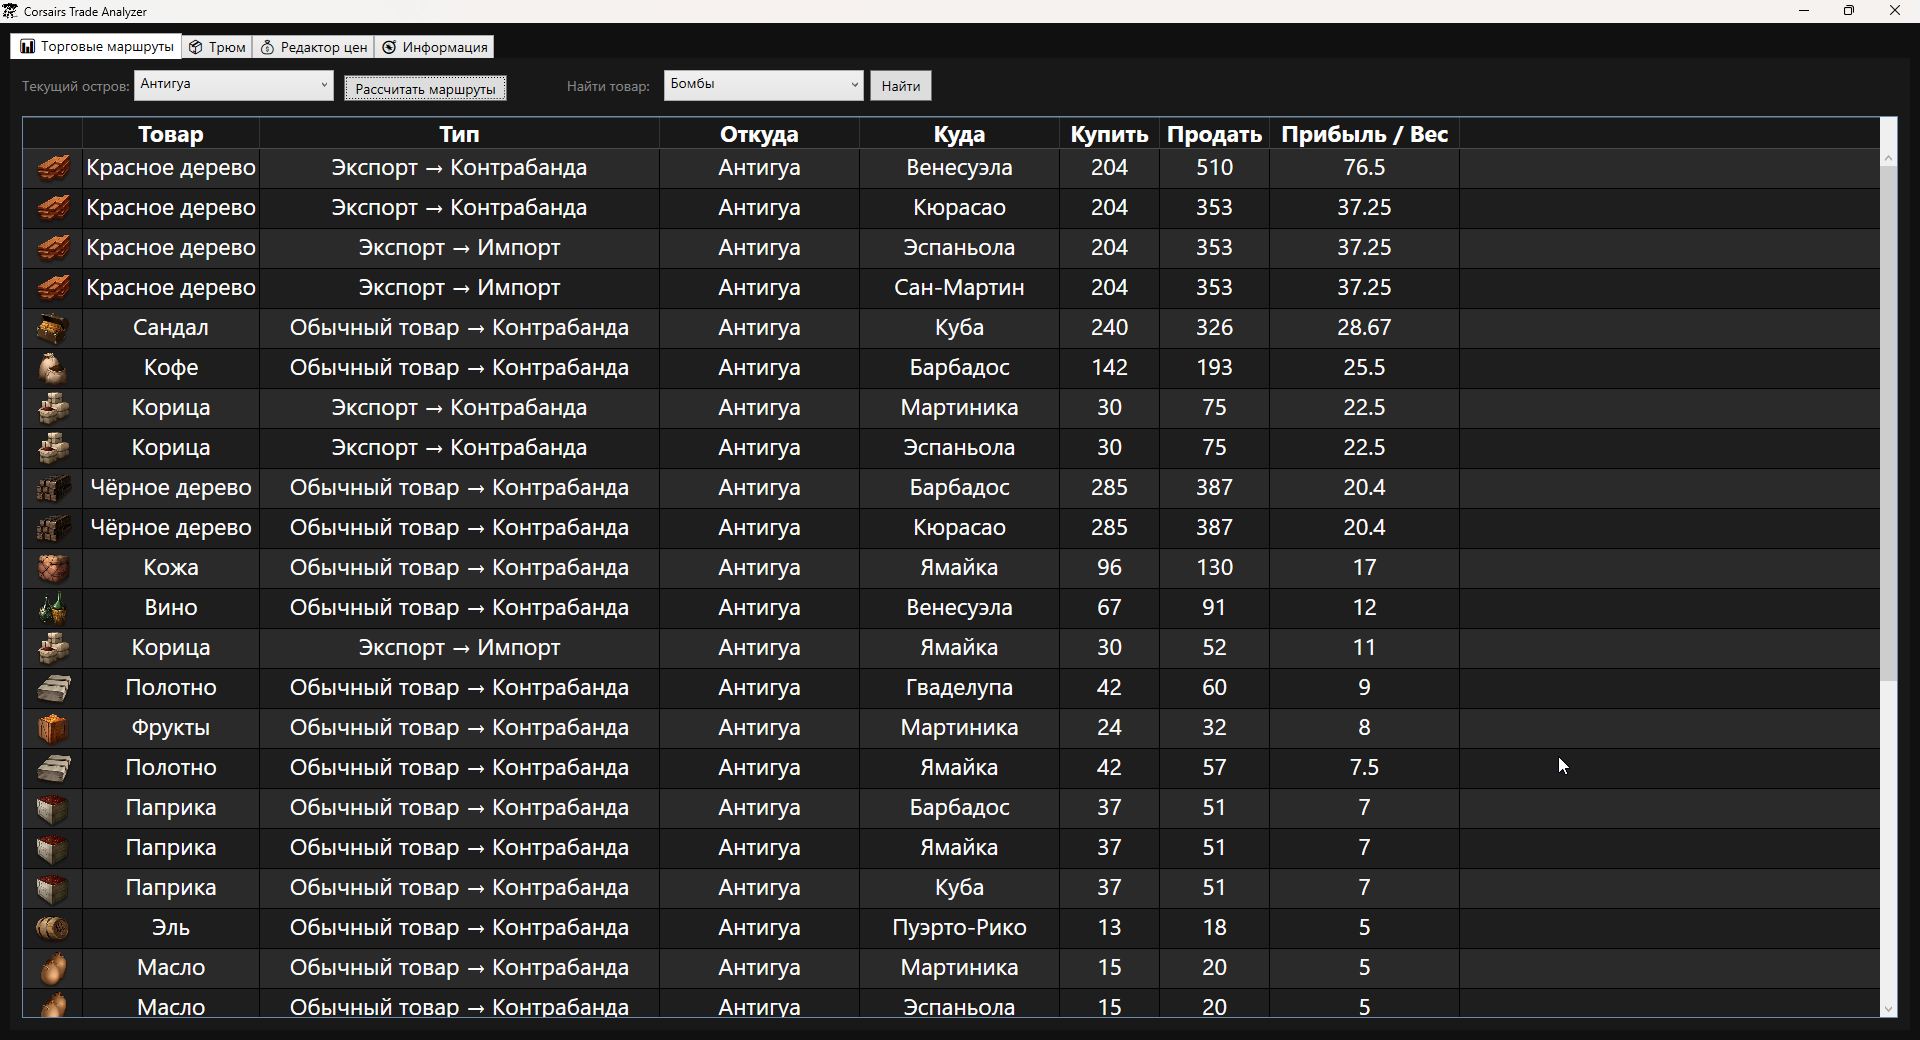The width and height of the screenshot is (1920, 1040).
Task: Sort by the Откуда column header
Action: click(x=759, y=134)
